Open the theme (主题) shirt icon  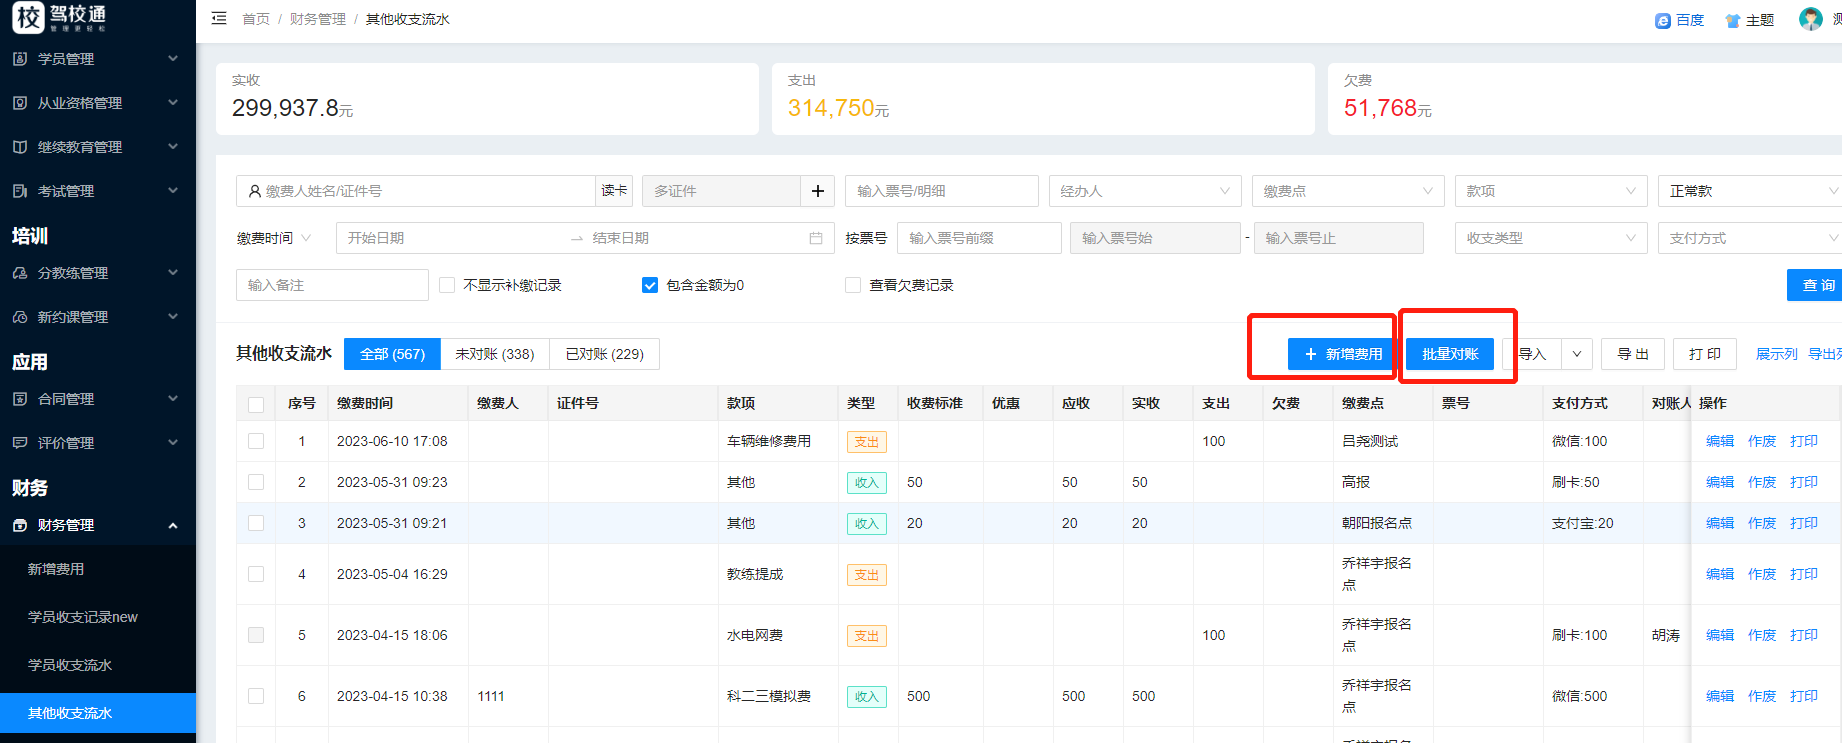coord(1733,20)
